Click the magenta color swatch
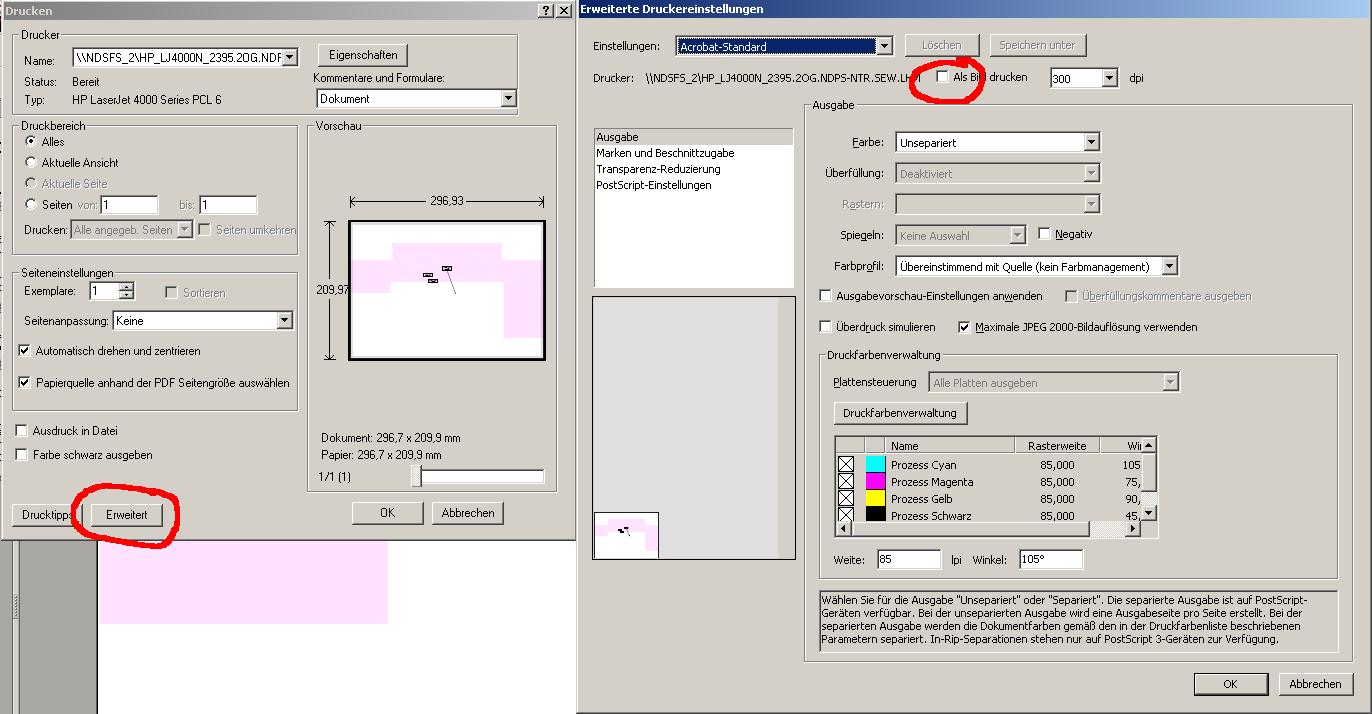This screenshot has width=1372, height=714. tap(875, 481)
